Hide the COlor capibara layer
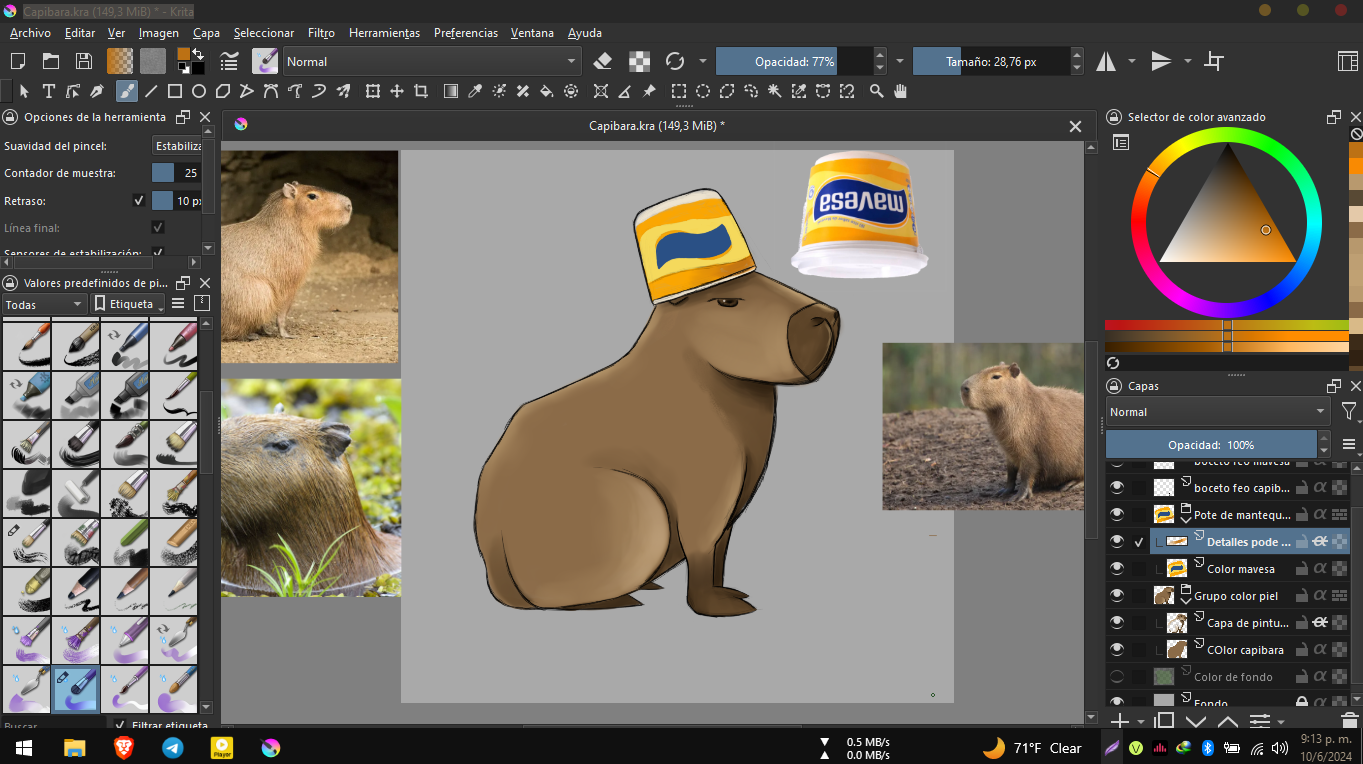 click(x=1117, y=649)
